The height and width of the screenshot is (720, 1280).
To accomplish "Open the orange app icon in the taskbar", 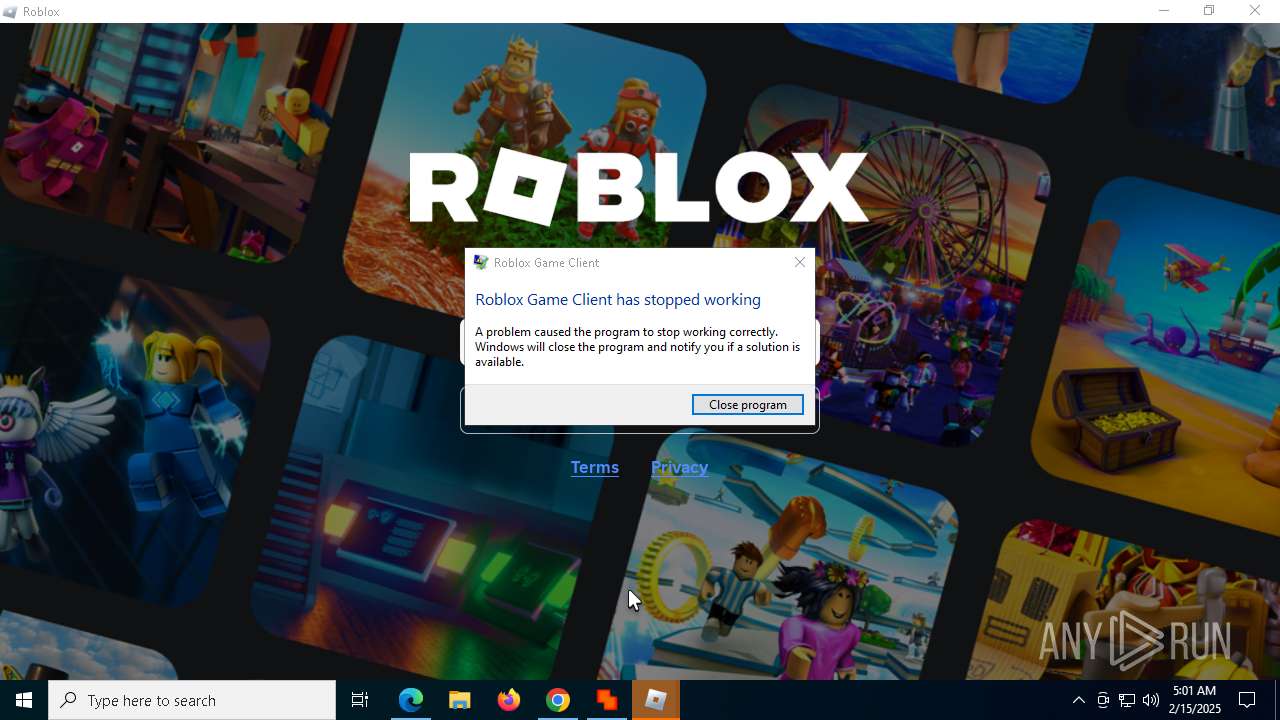I will 607,700.
